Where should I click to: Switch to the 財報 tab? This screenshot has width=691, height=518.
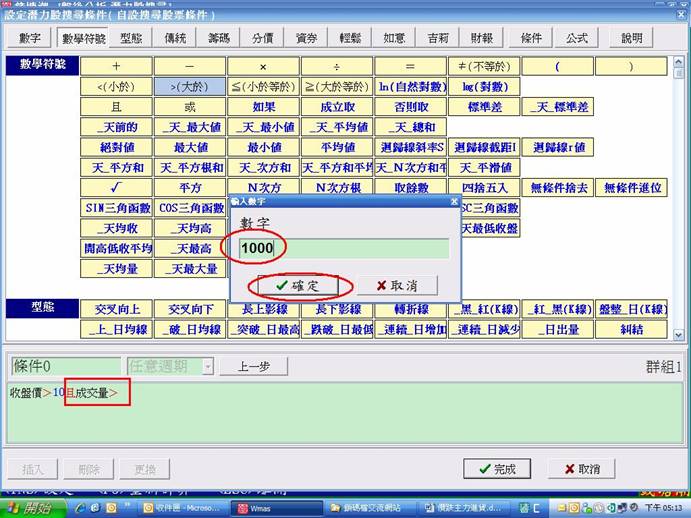coord(481,38)
